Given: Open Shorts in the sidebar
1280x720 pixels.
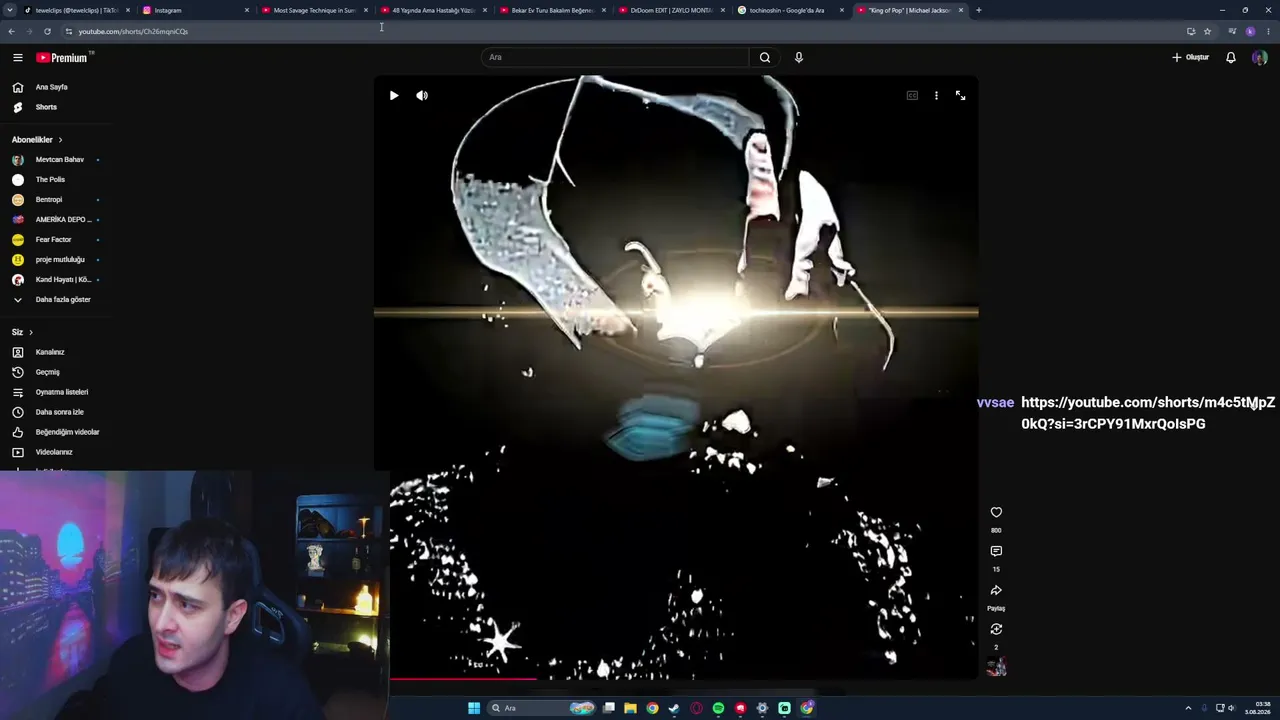Looking at the screenshot, I should click(56, 107).
